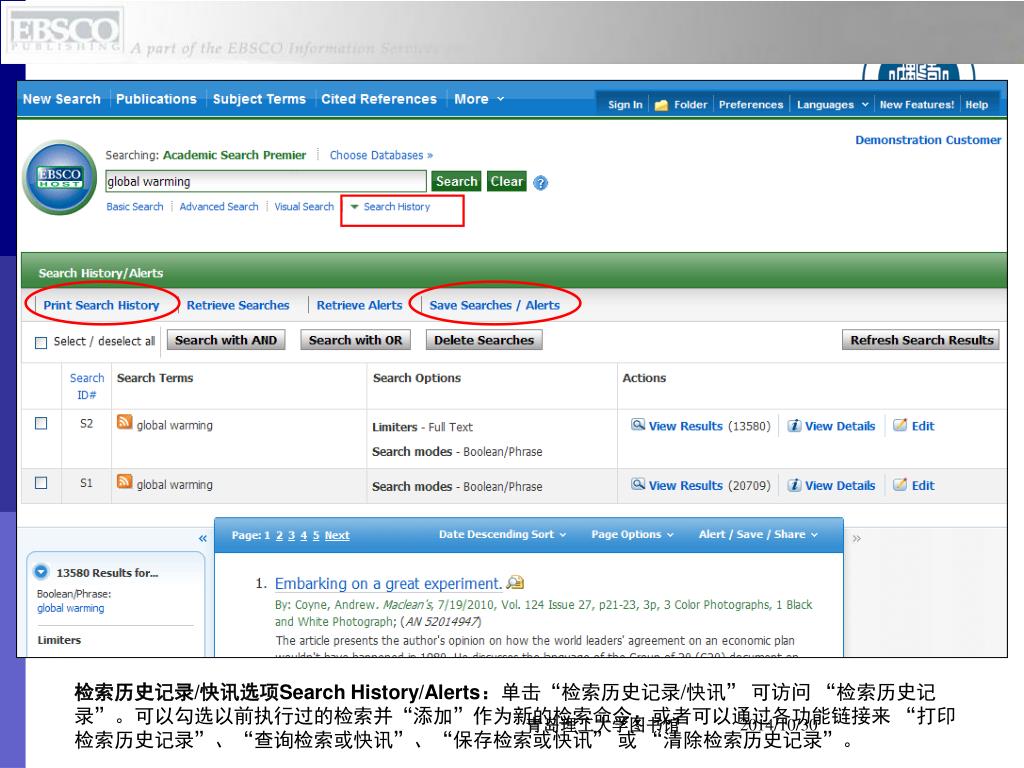Click the green Clear button
The width and height of the screenshot is (1024, 768).
(x=507, y=181)
